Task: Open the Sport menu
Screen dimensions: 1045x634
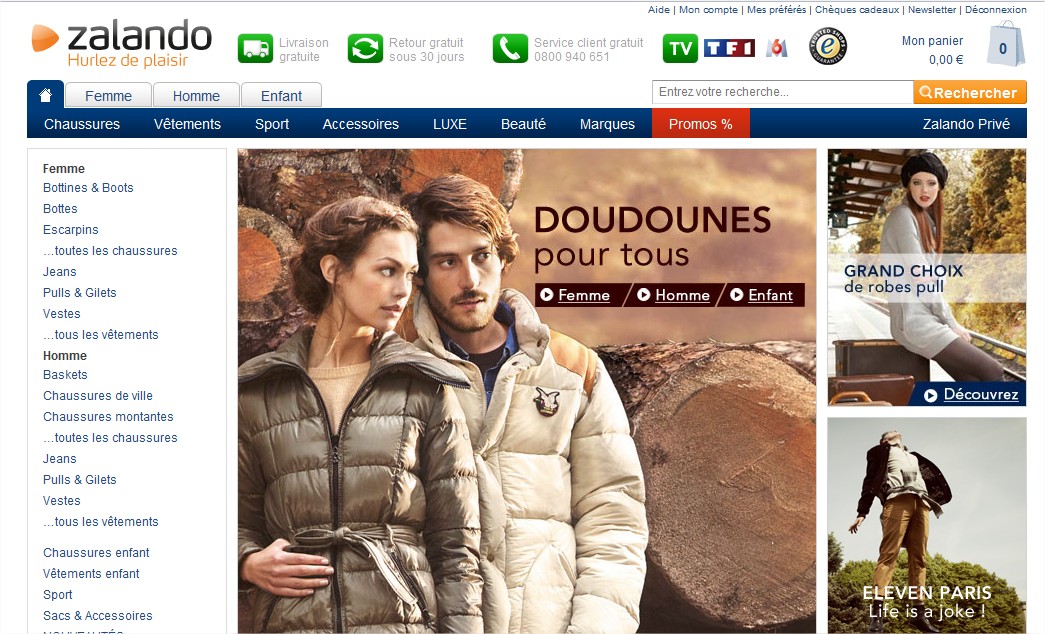Action: pyautogui.click(x=272, y=124)
